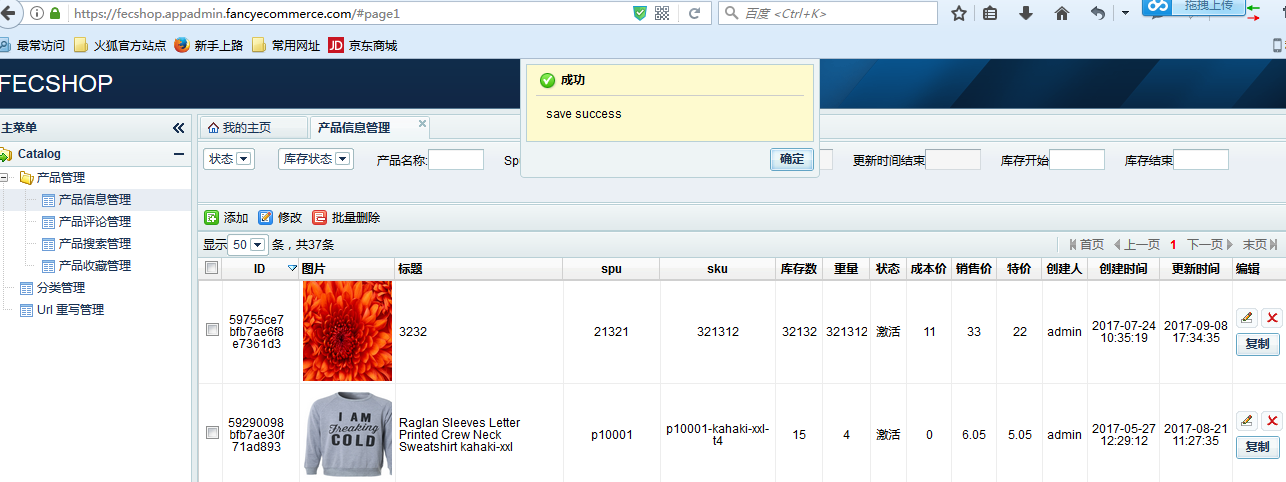Click red delete X for Raglan Sweatshirt row
Viewport: 1286px width, 482px height.
(1272, 421)
